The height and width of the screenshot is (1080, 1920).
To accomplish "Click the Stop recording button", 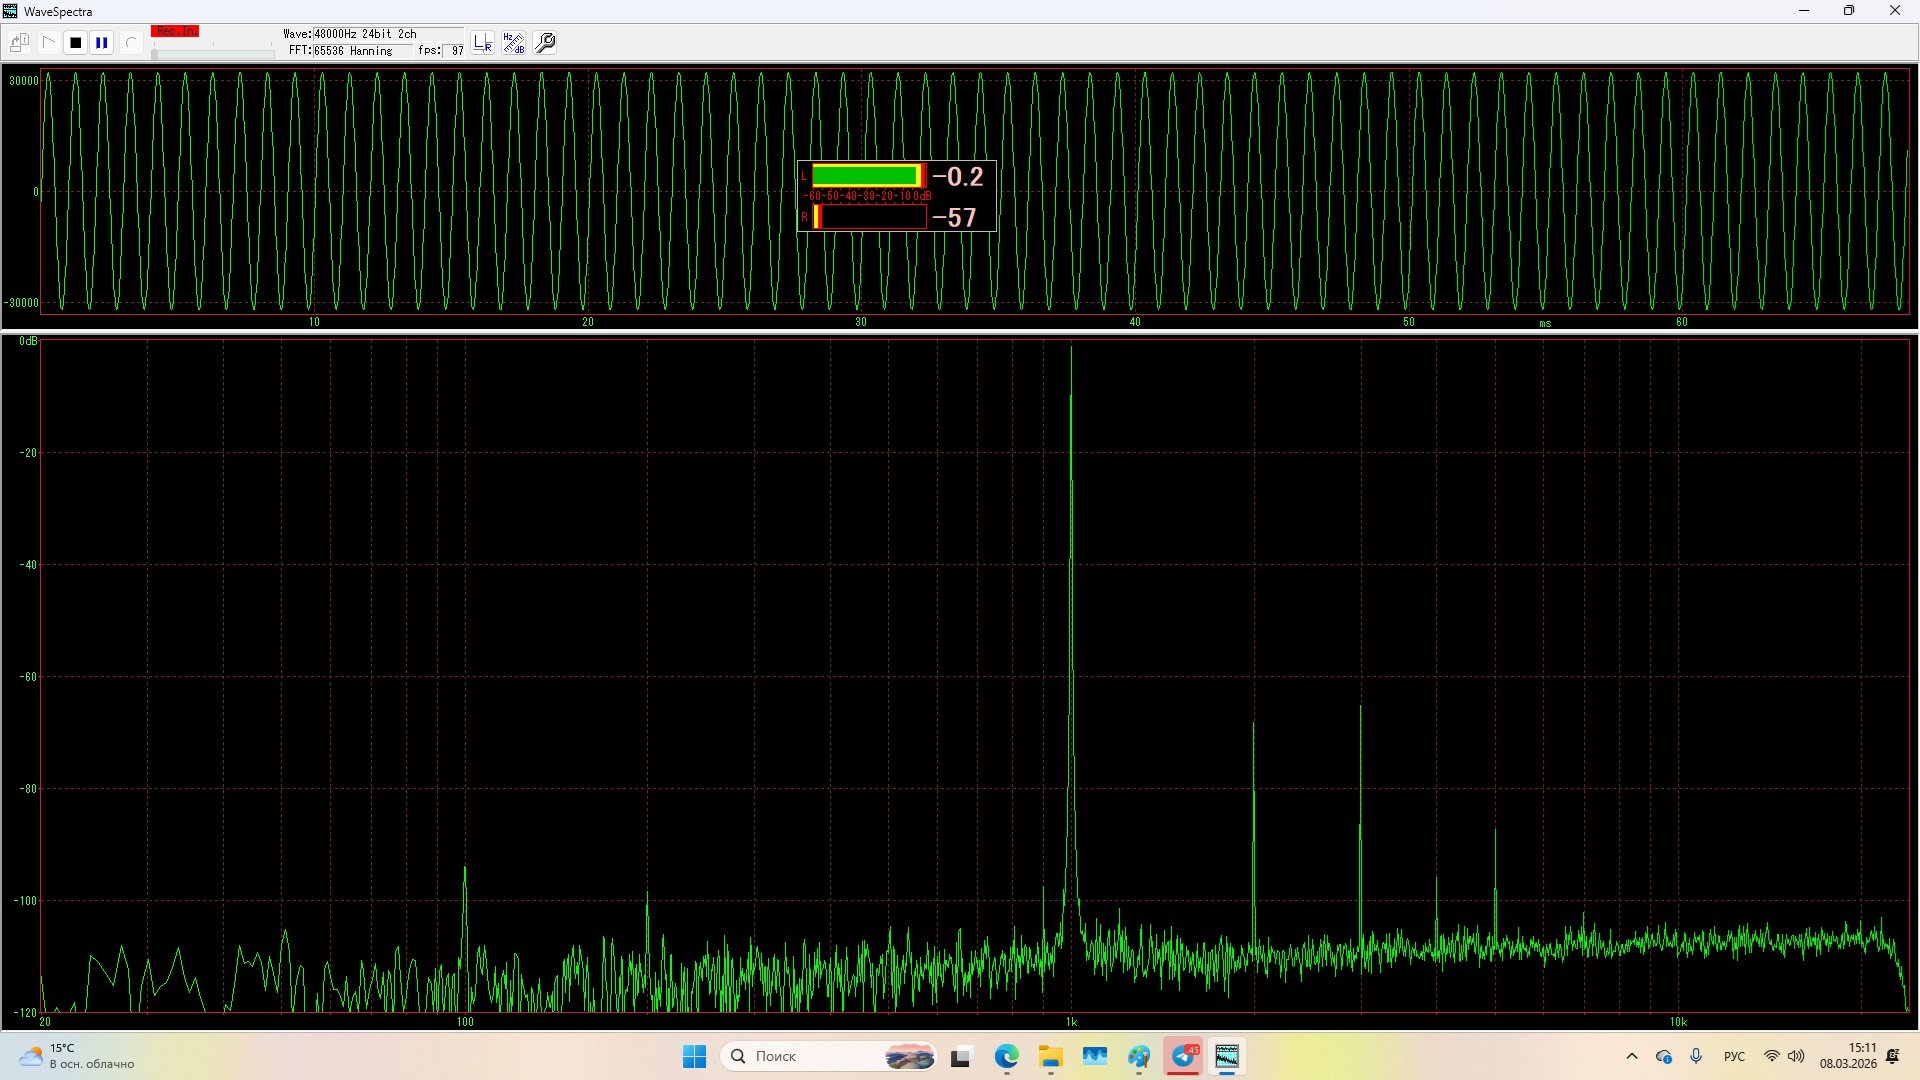I will coord(75,43).
